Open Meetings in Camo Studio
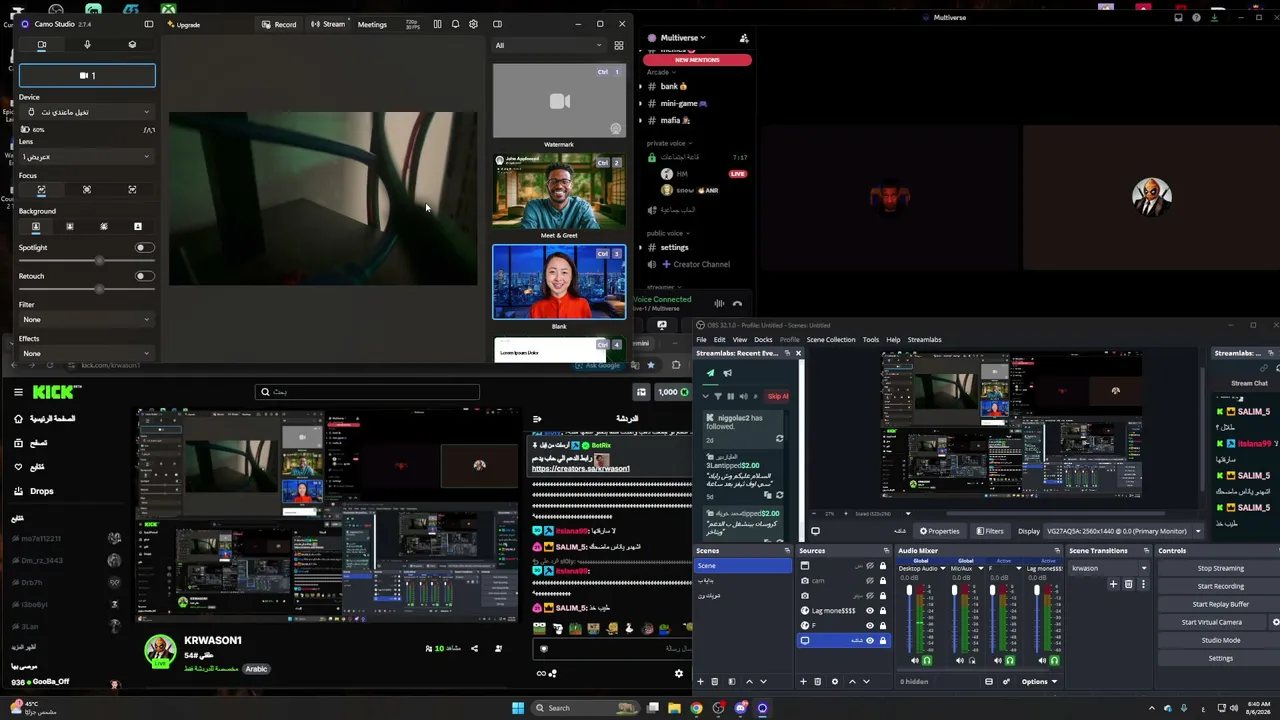The image size is (1280, 720). pyautogui.click(x=372, y=24)
